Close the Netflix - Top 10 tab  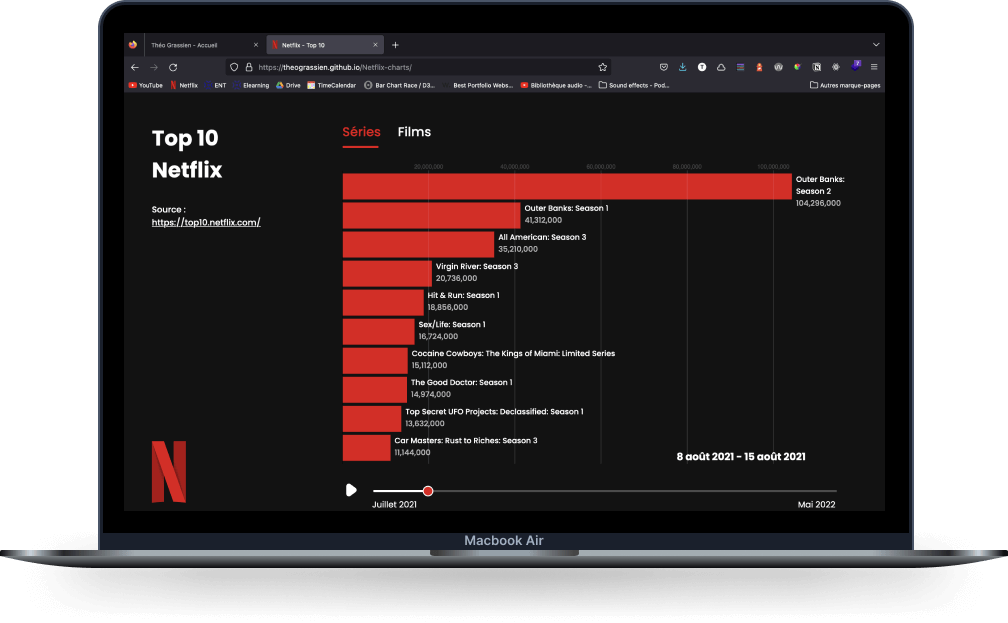coord(375,45)
